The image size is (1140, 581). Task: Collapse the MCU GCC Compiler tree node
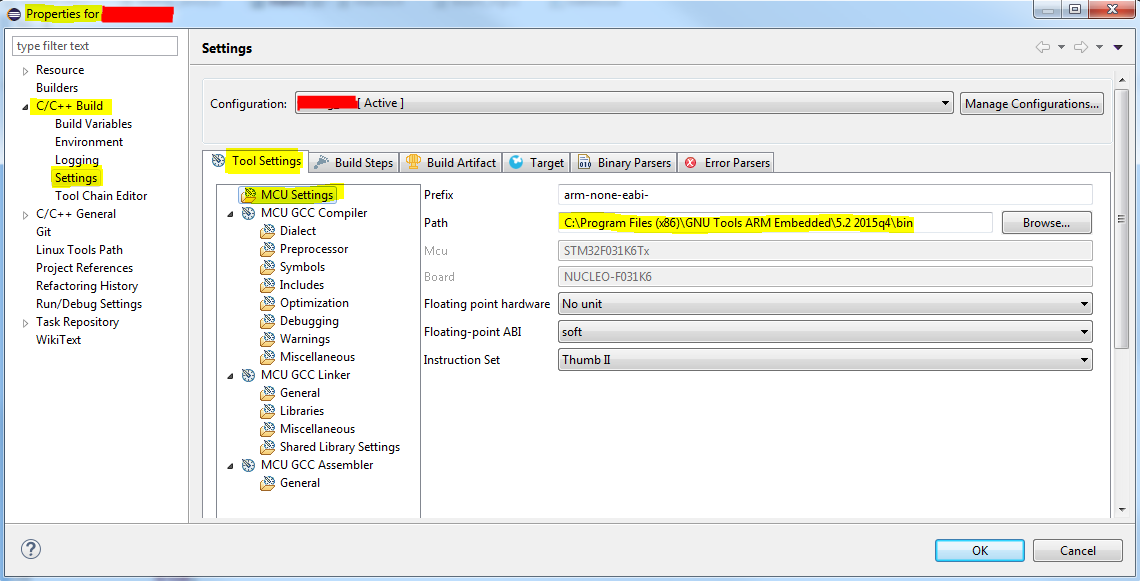[x=231, y=213]
